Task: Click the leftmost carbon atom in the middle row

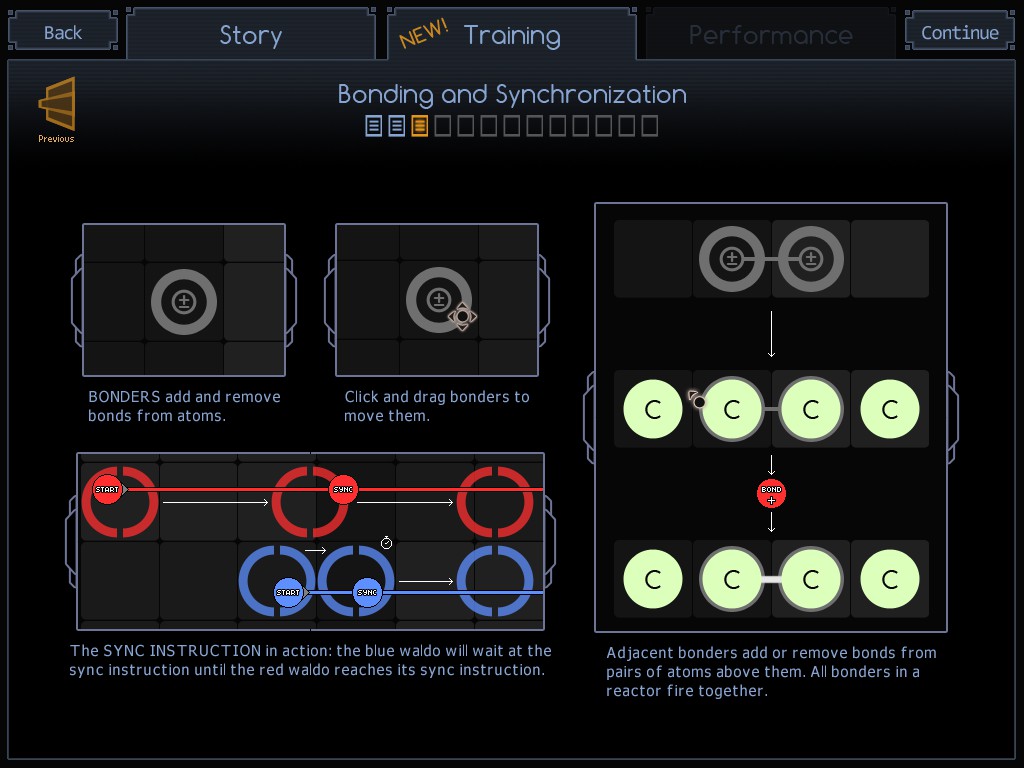Action: coord(653,409)
